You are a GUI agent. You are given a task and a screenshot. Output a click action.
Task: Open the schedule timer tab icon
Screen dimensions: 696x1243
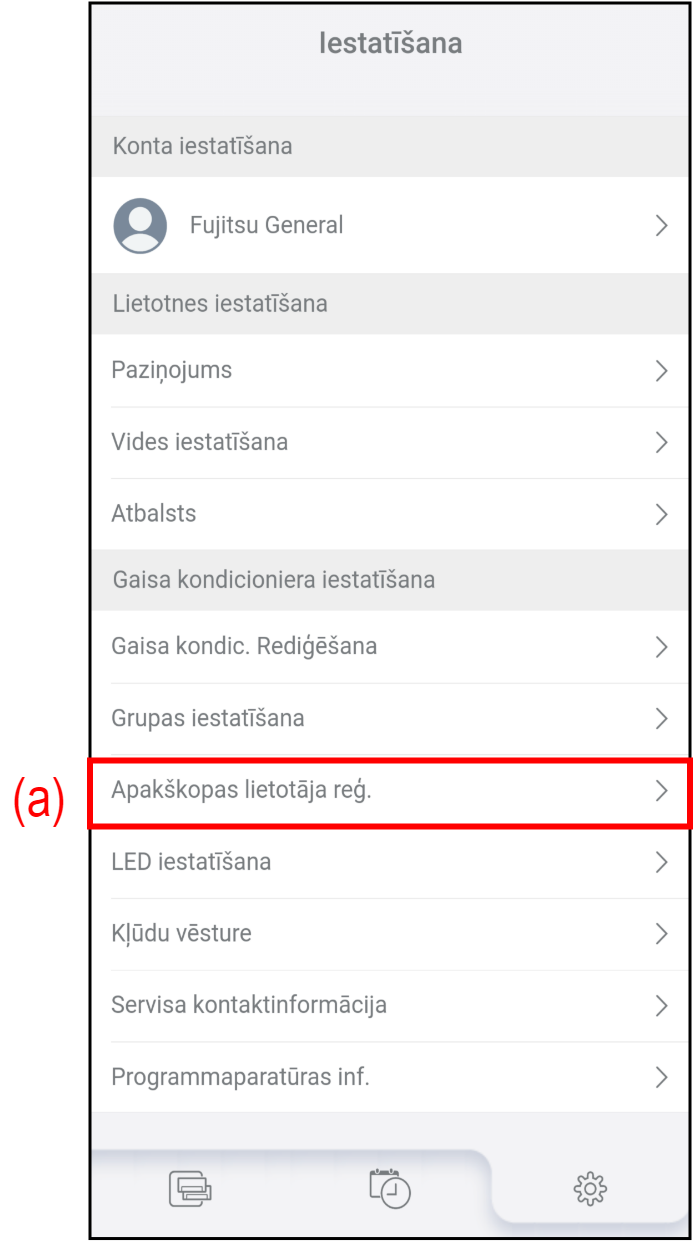pos(390,1187)
